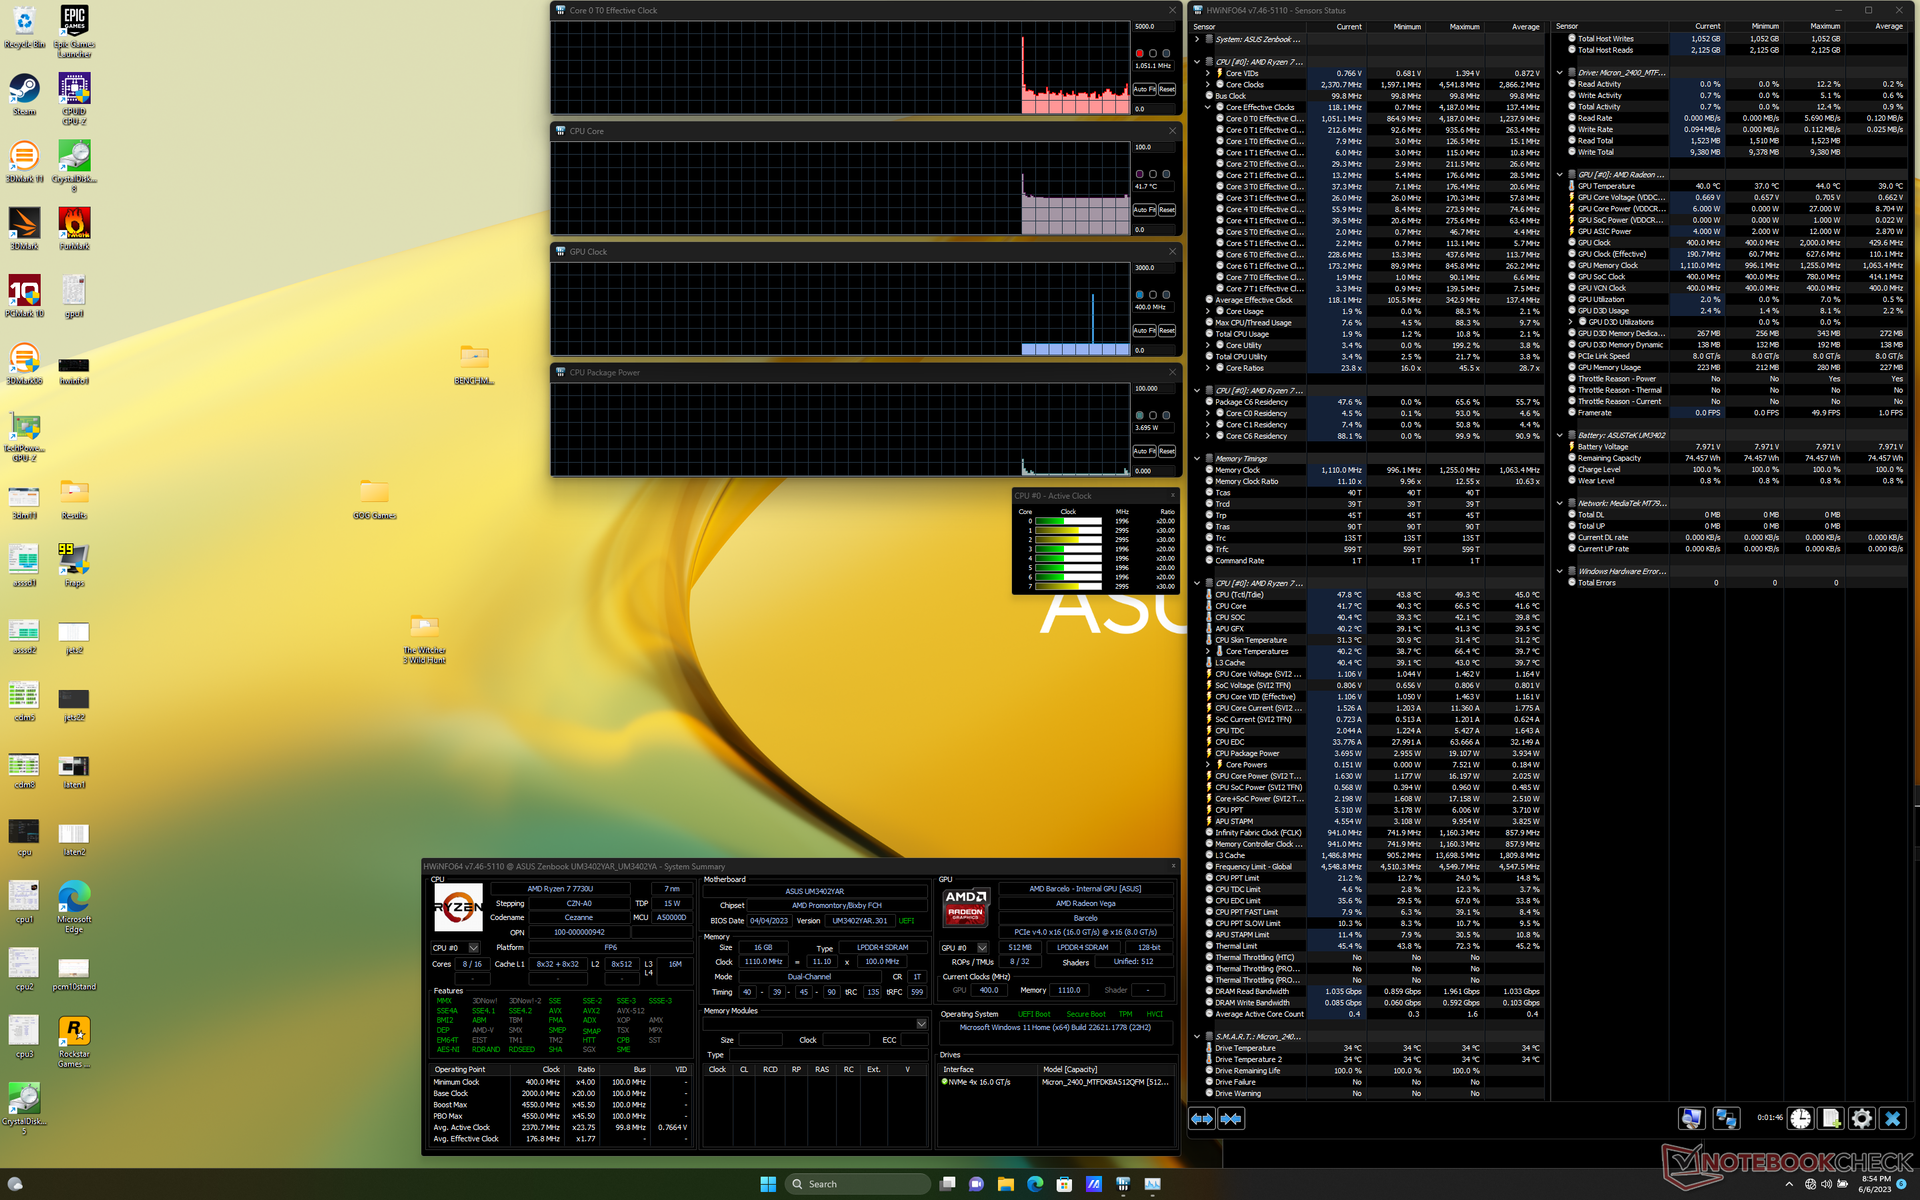Image resolution: width=1920 pixels, height=1200 pixels.
Task: Click the networked computers icon
Action: pos(1726,1119)
